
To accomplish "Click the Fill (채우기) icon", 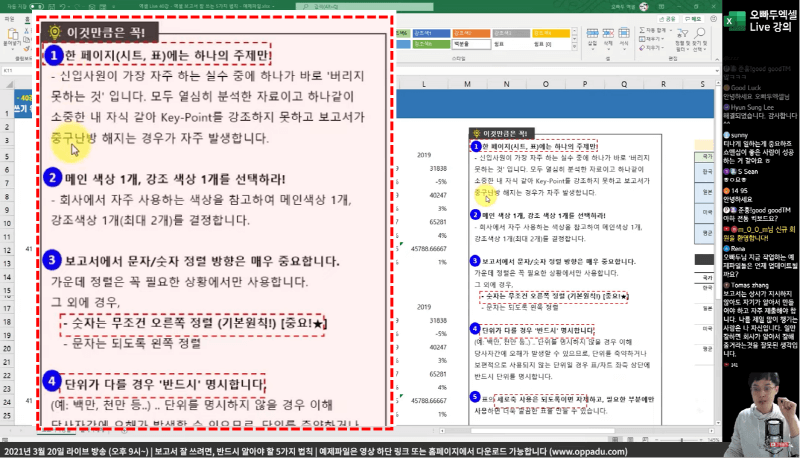I will tap(642, 39).
